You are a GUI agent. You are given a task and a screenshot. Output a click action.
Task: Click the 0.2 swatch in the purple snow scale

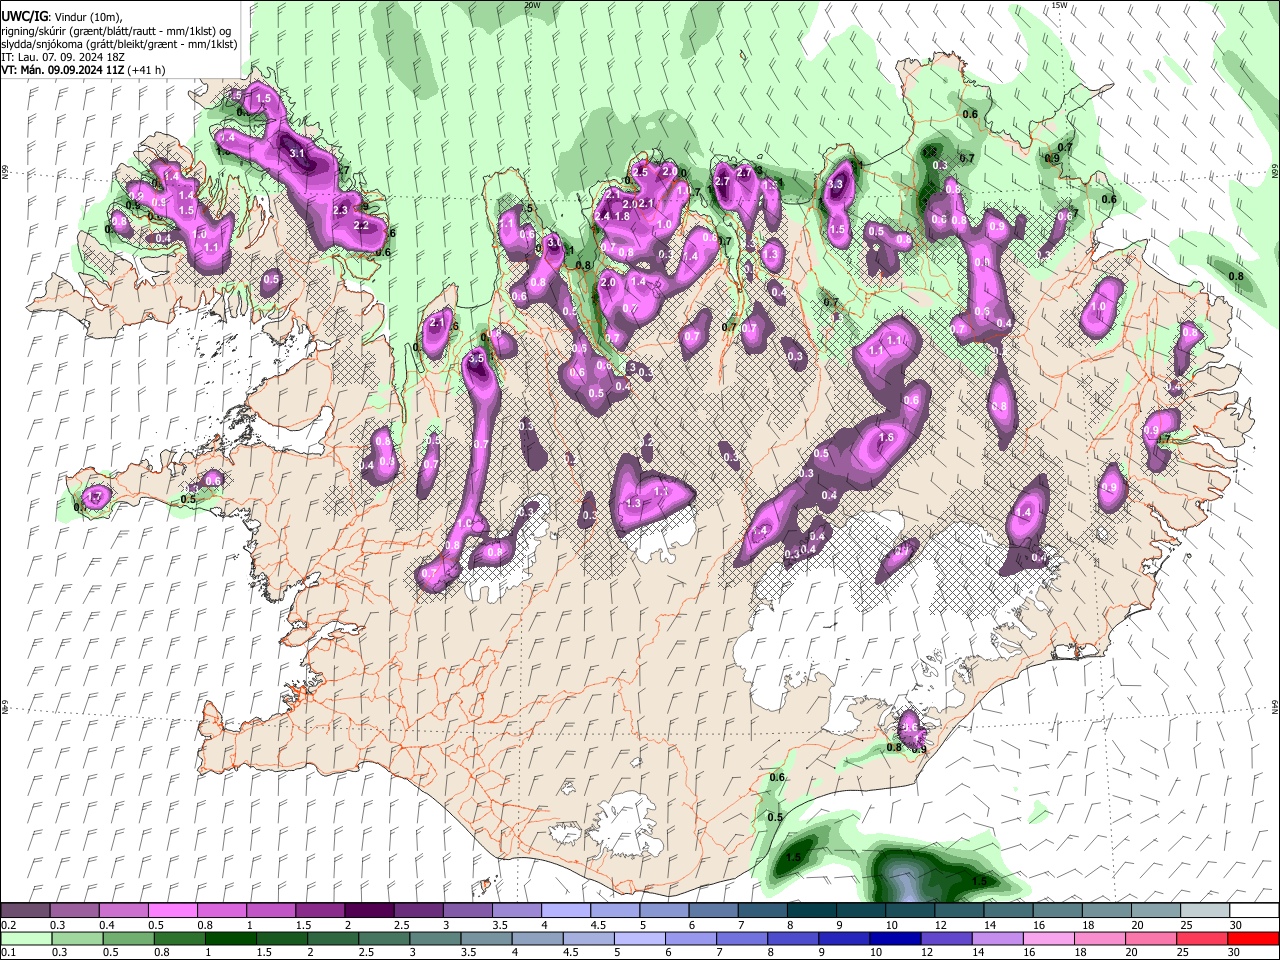(25, 911)
